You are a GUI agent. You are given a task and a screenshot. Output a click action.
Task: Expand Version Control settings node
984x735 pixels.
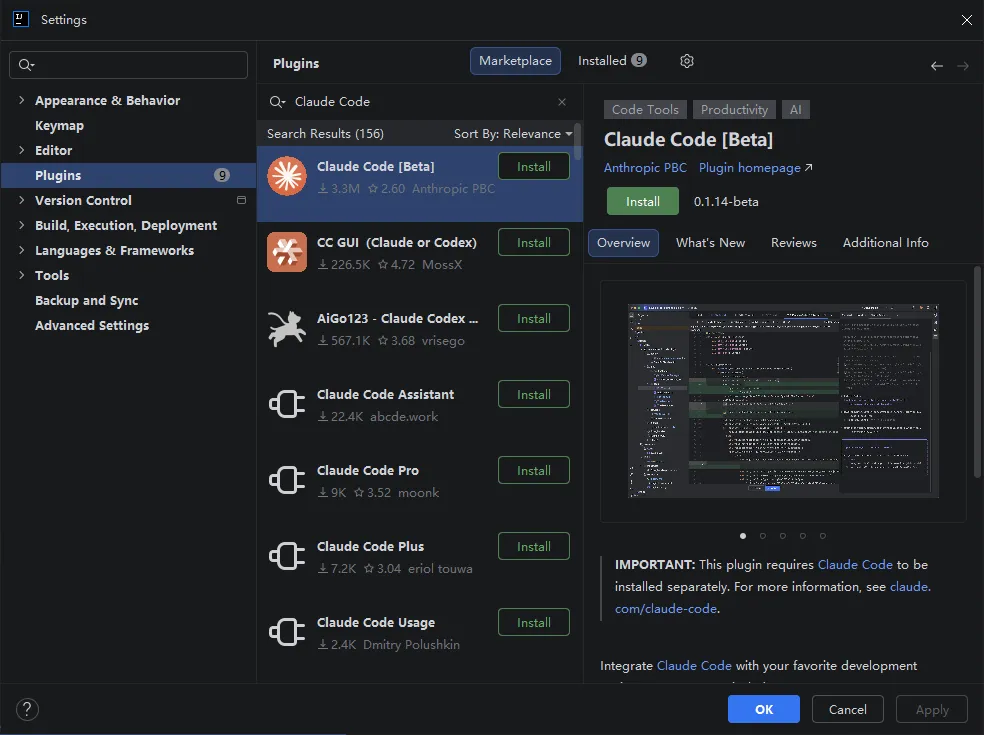click(x=21, y=200)
